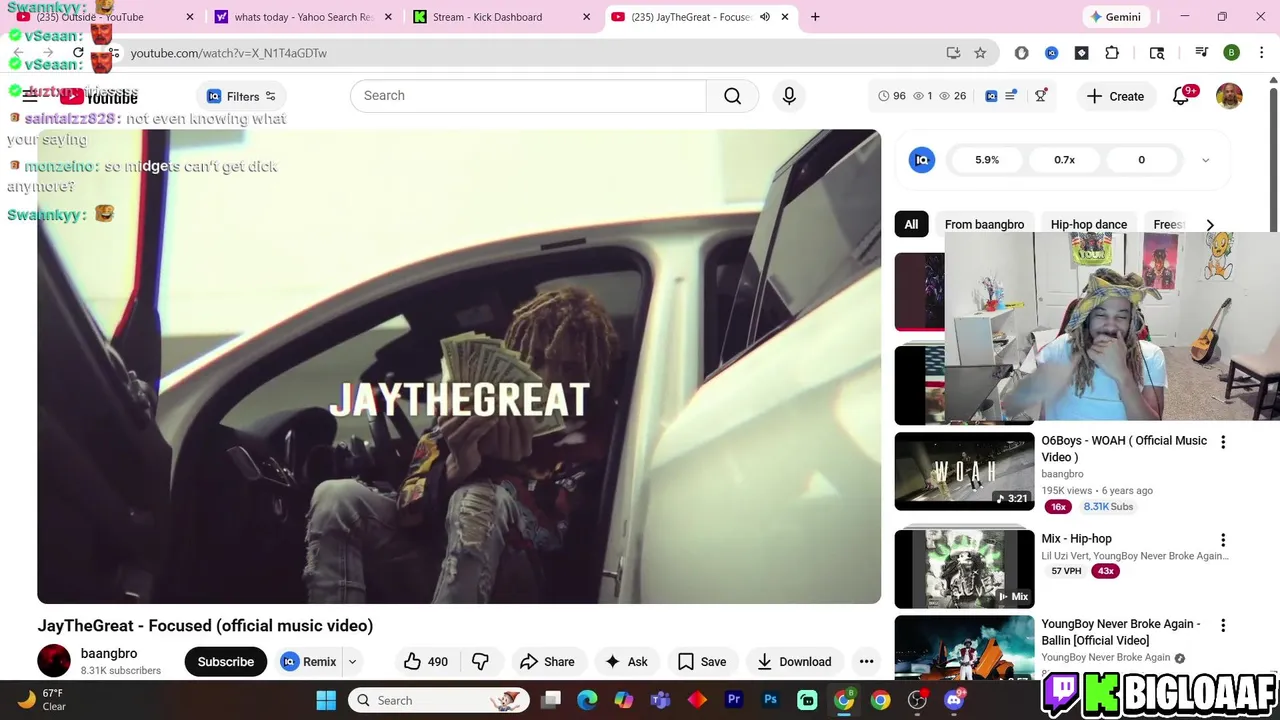Image resolution: width=1280 pixels, height=720 pixels.
Task: Click the Download button
Action: 794,661
